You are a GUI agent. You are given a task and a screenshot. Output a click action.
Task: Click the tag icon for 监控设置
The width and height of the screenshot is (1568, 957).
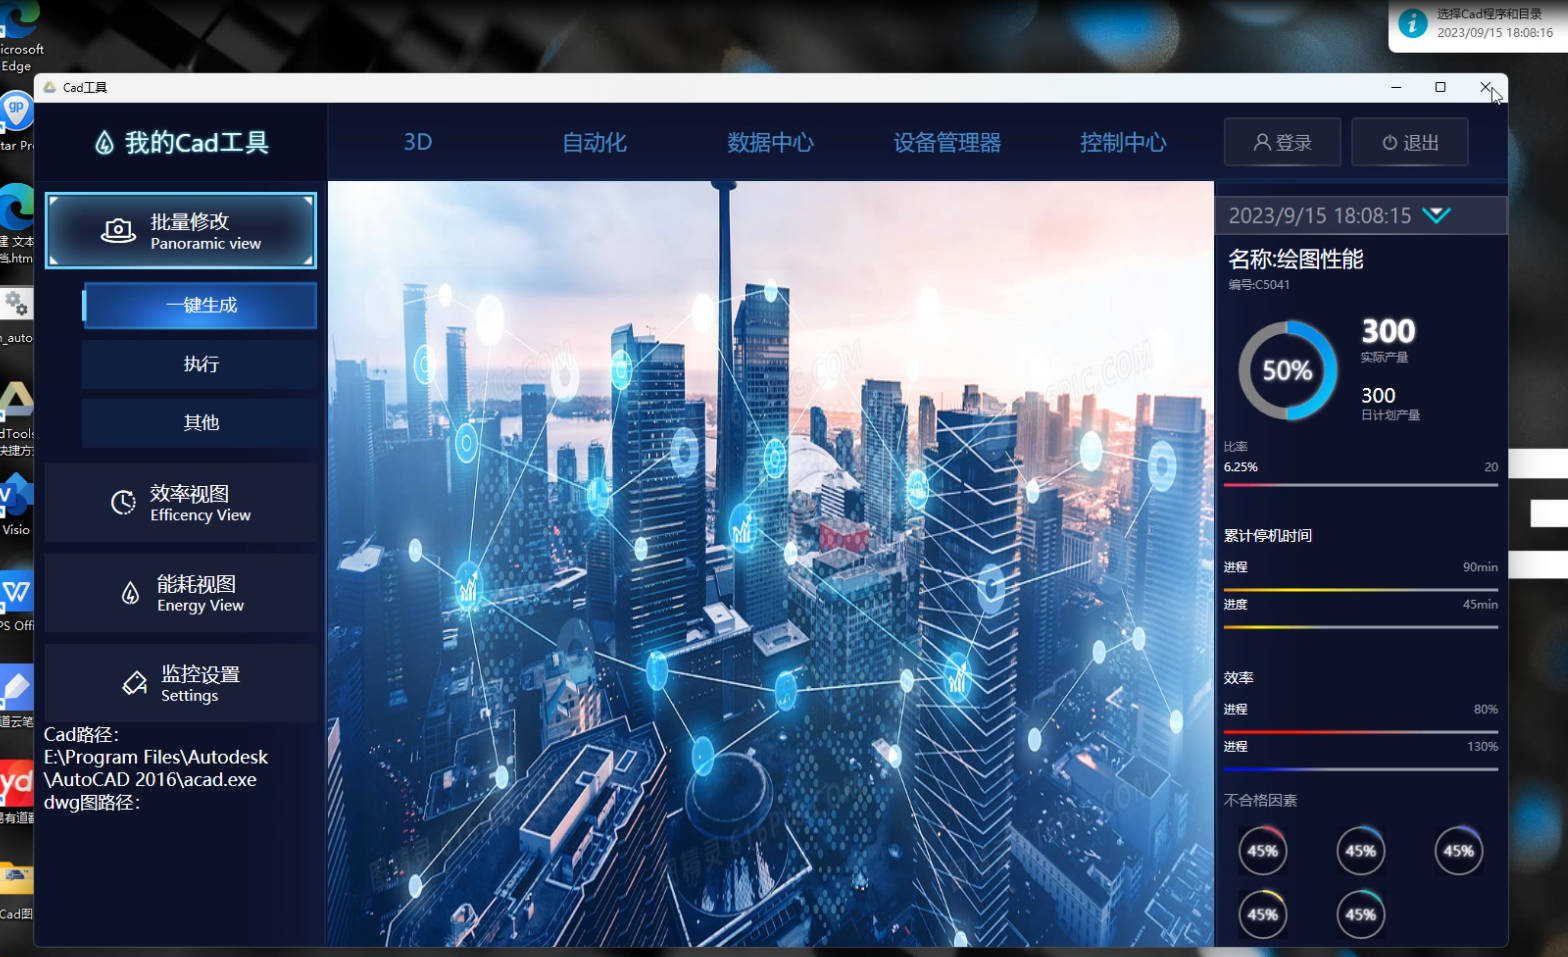tap(135, 683)
